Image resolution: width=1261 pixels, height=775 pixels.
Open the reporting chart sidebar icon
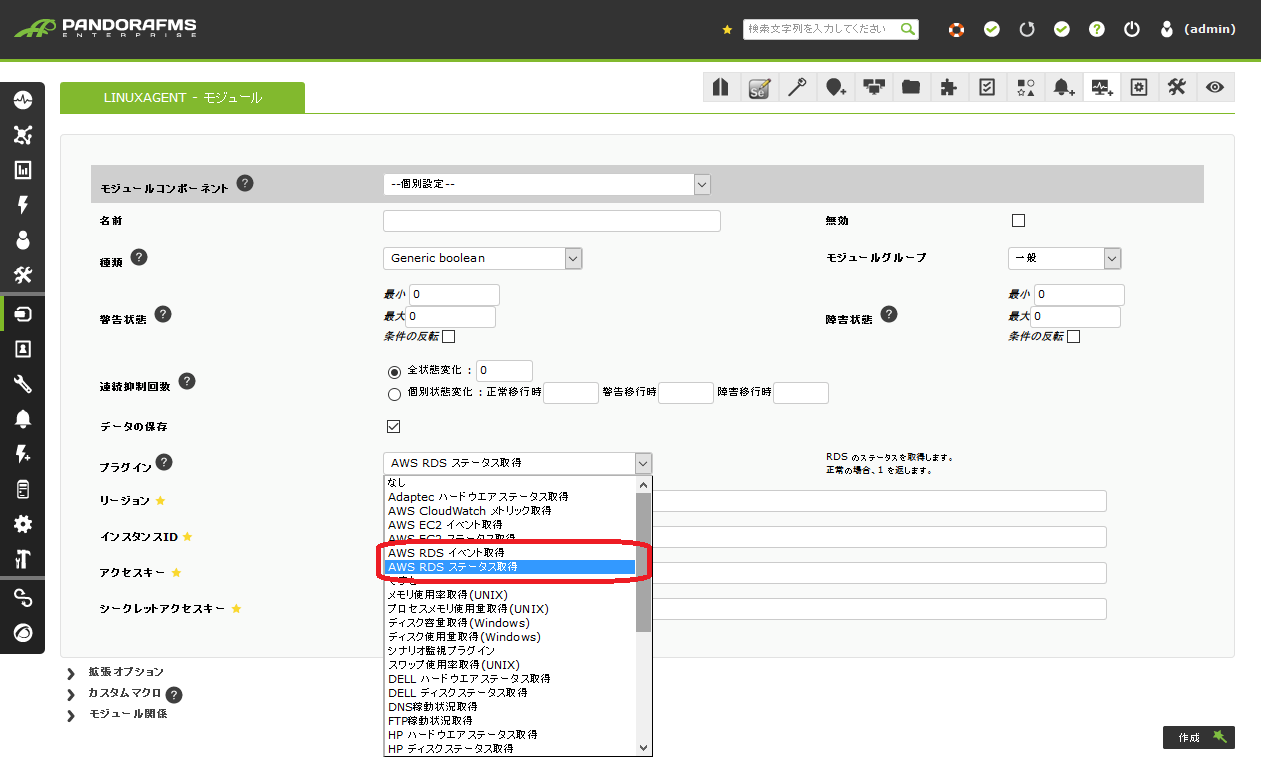(22, 170)
